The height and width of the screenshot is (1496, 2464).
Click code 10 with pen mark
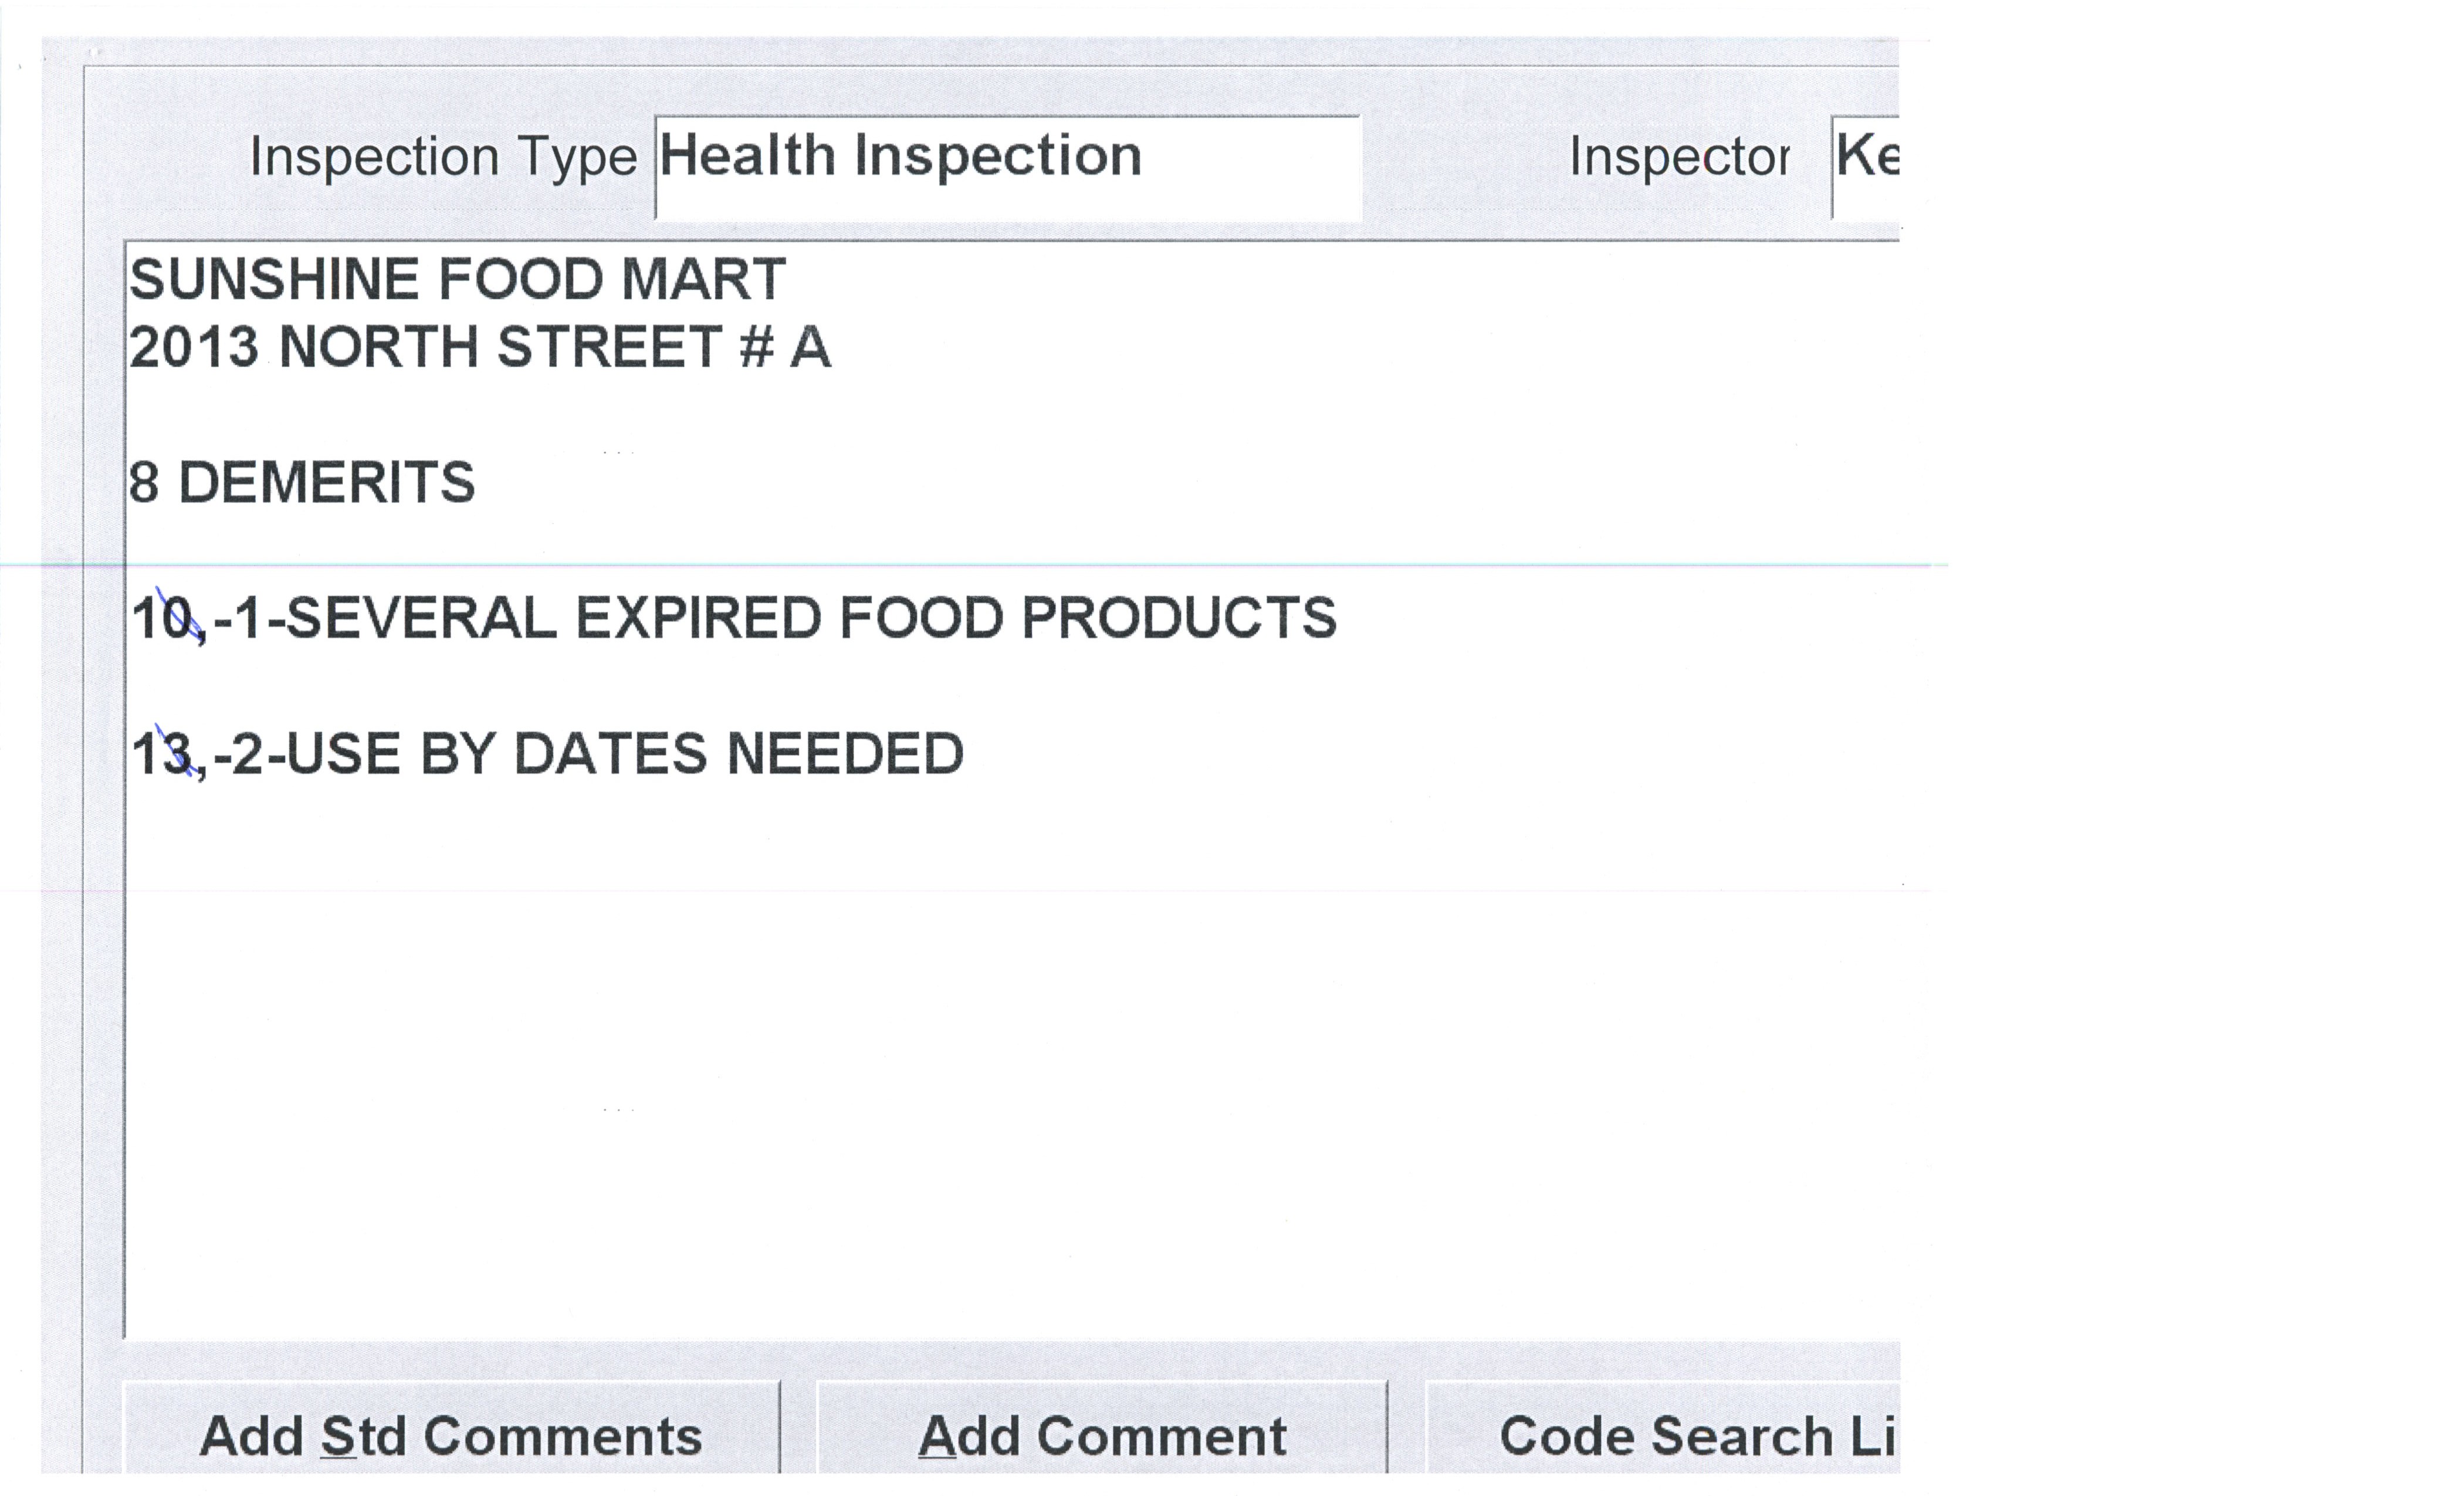pyautogui.click(x=165, y=618)
